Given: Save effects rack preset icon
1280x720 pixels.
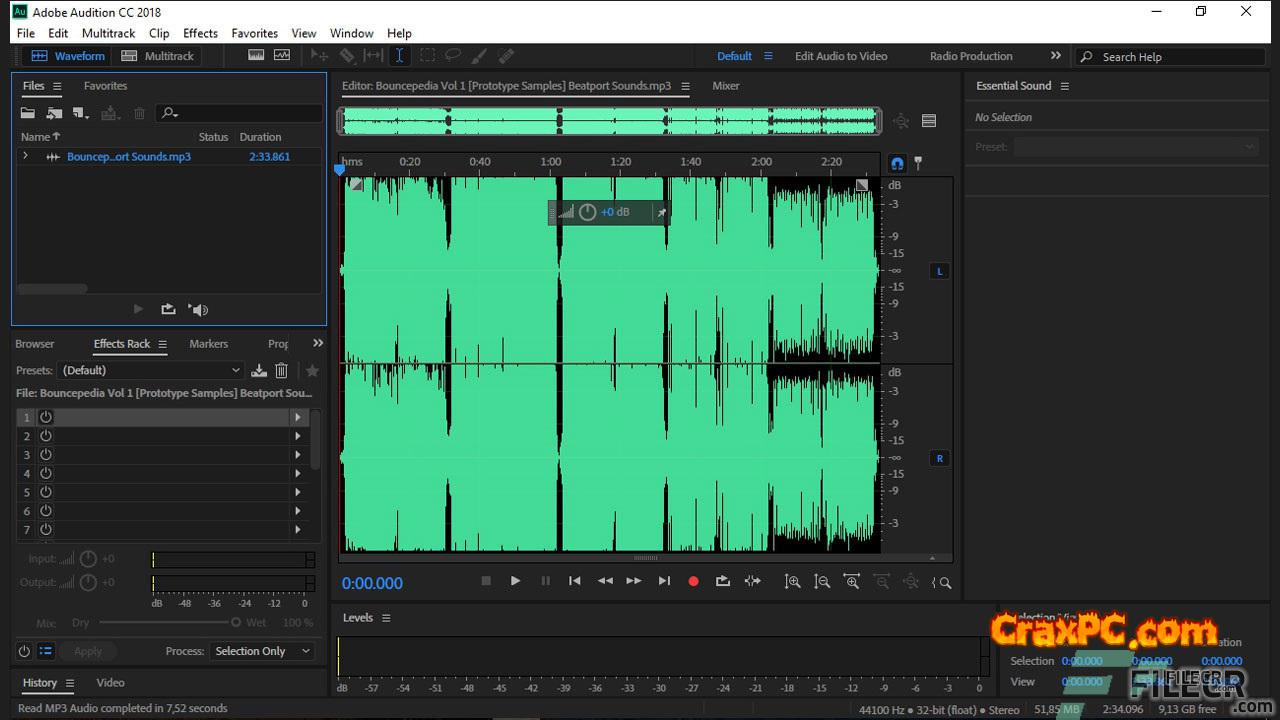Looking at the screenshot, I should pyautogui.click(x=259, y=370).
